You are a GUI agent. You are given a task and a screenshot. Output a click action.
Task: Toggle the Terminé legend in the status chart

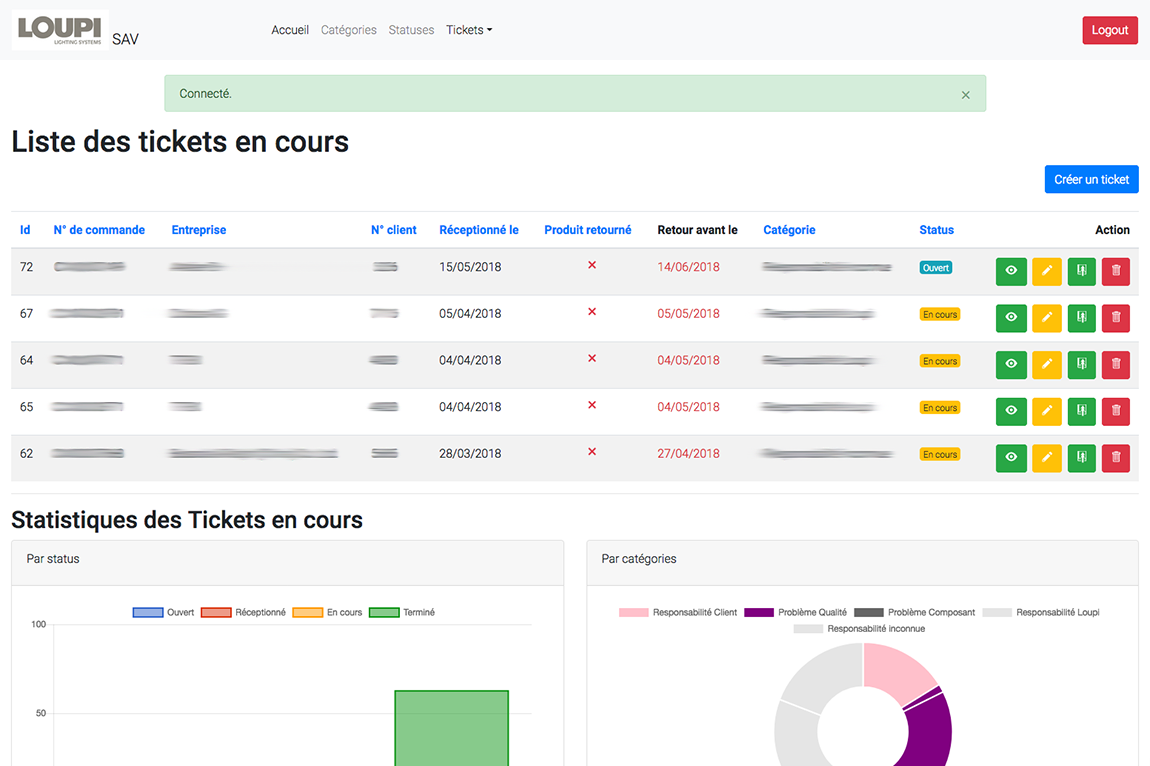(402, 612)
